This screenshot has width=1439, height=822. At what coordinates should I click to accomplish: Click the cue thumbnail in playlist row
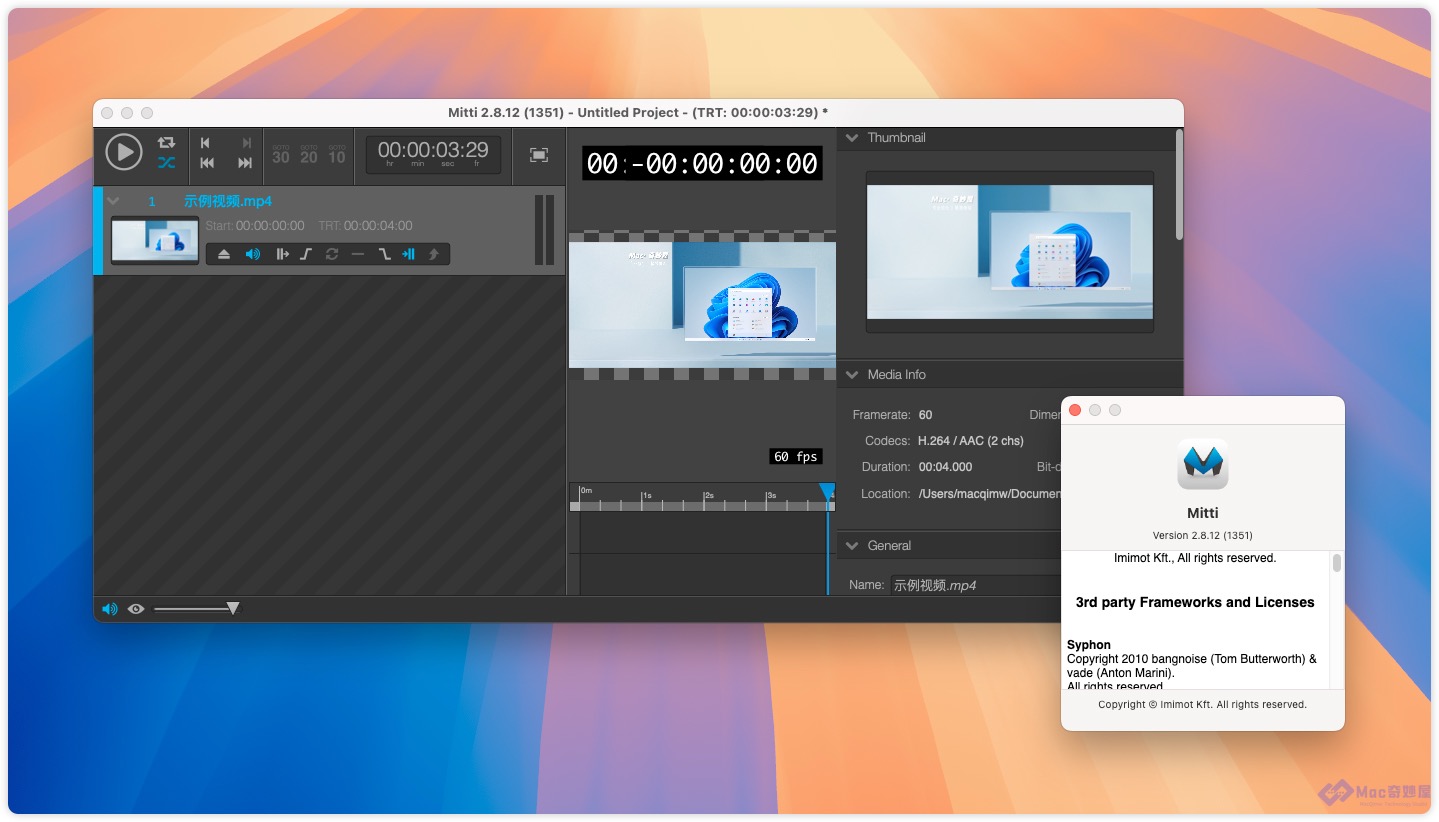[155, 241]
